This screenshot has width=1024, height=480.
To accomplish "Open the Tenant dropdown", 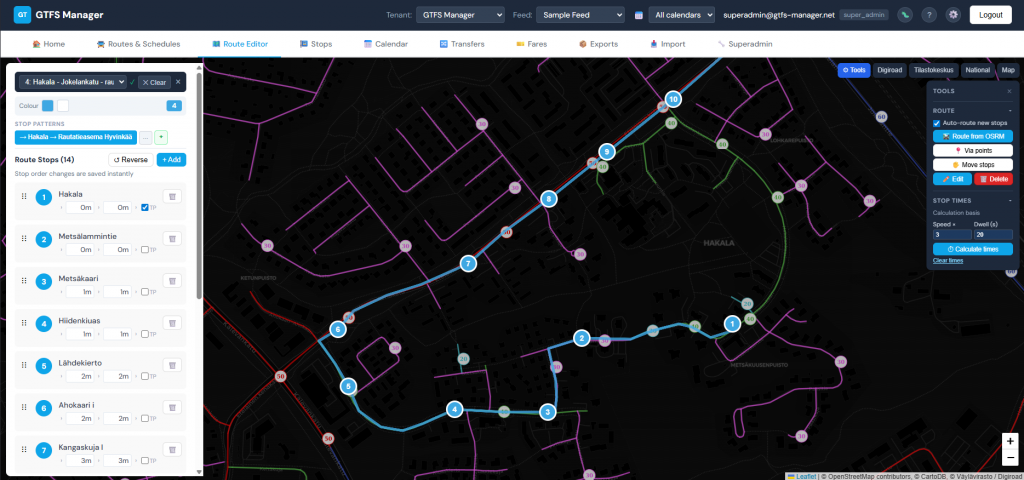I will [461, 15].
